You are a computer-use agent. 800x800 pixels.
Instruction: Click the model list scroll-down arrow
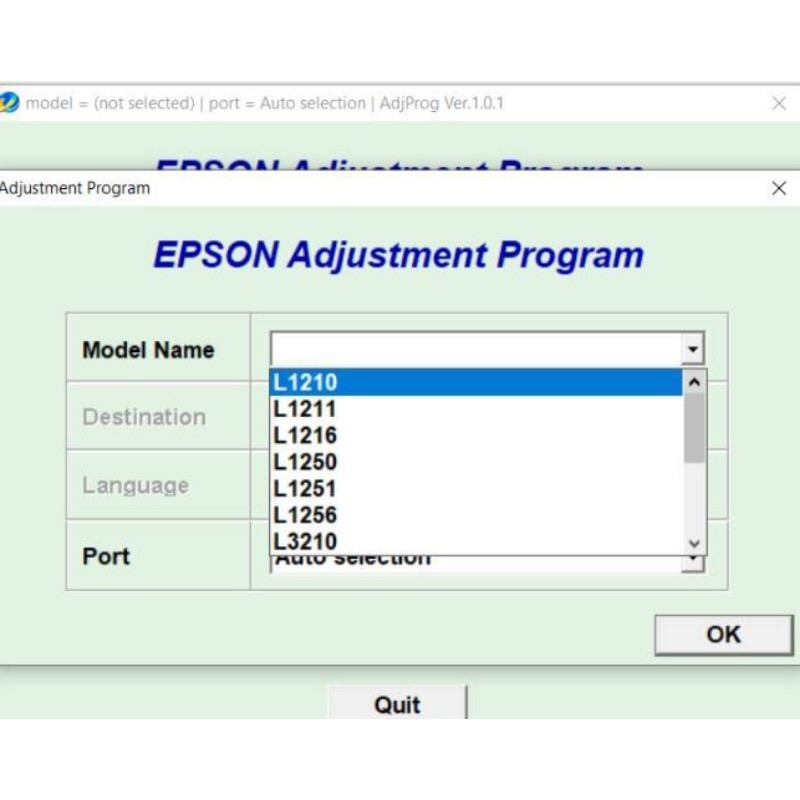tap(694, 543)
